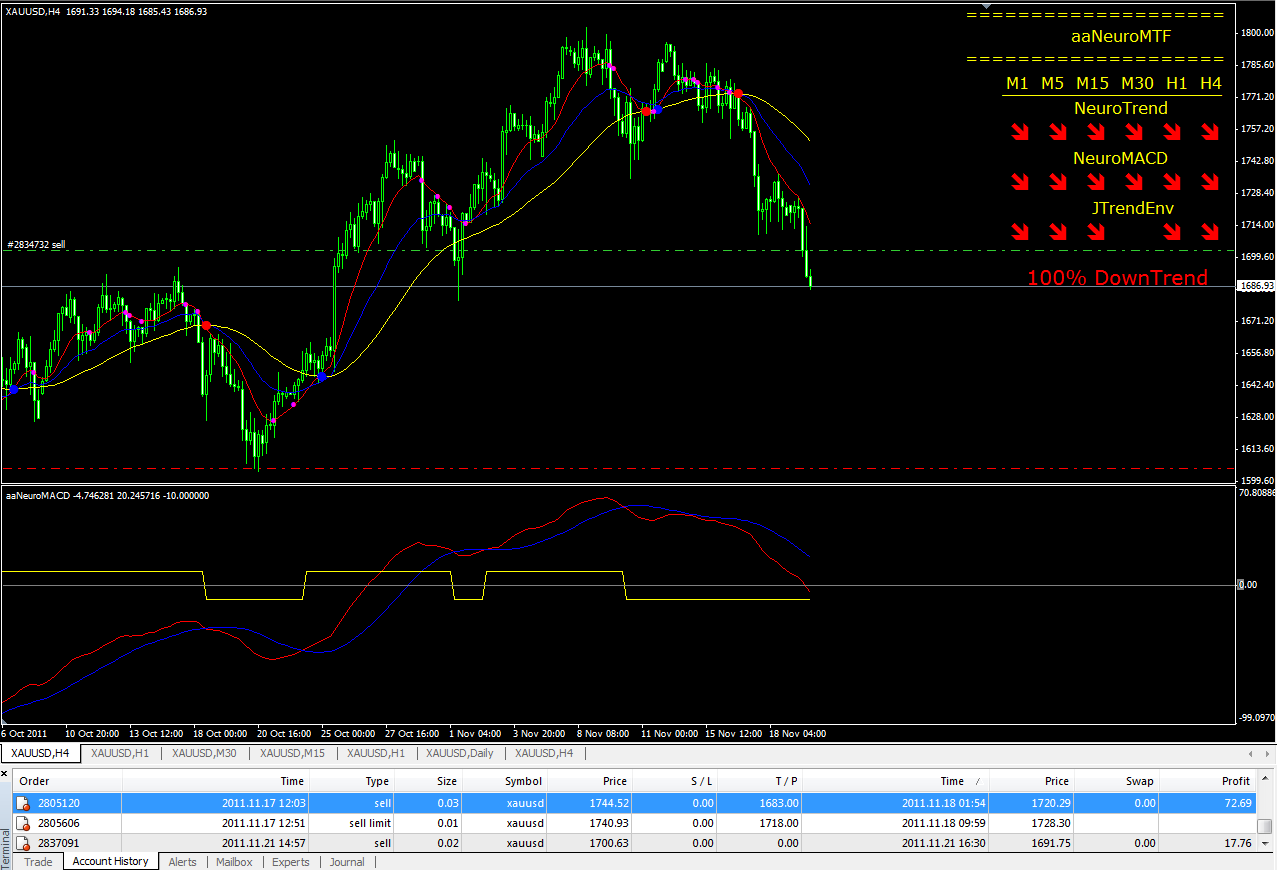Open the Trade tab in Terminal
The image size is (1277, 870).
[38, 861]
